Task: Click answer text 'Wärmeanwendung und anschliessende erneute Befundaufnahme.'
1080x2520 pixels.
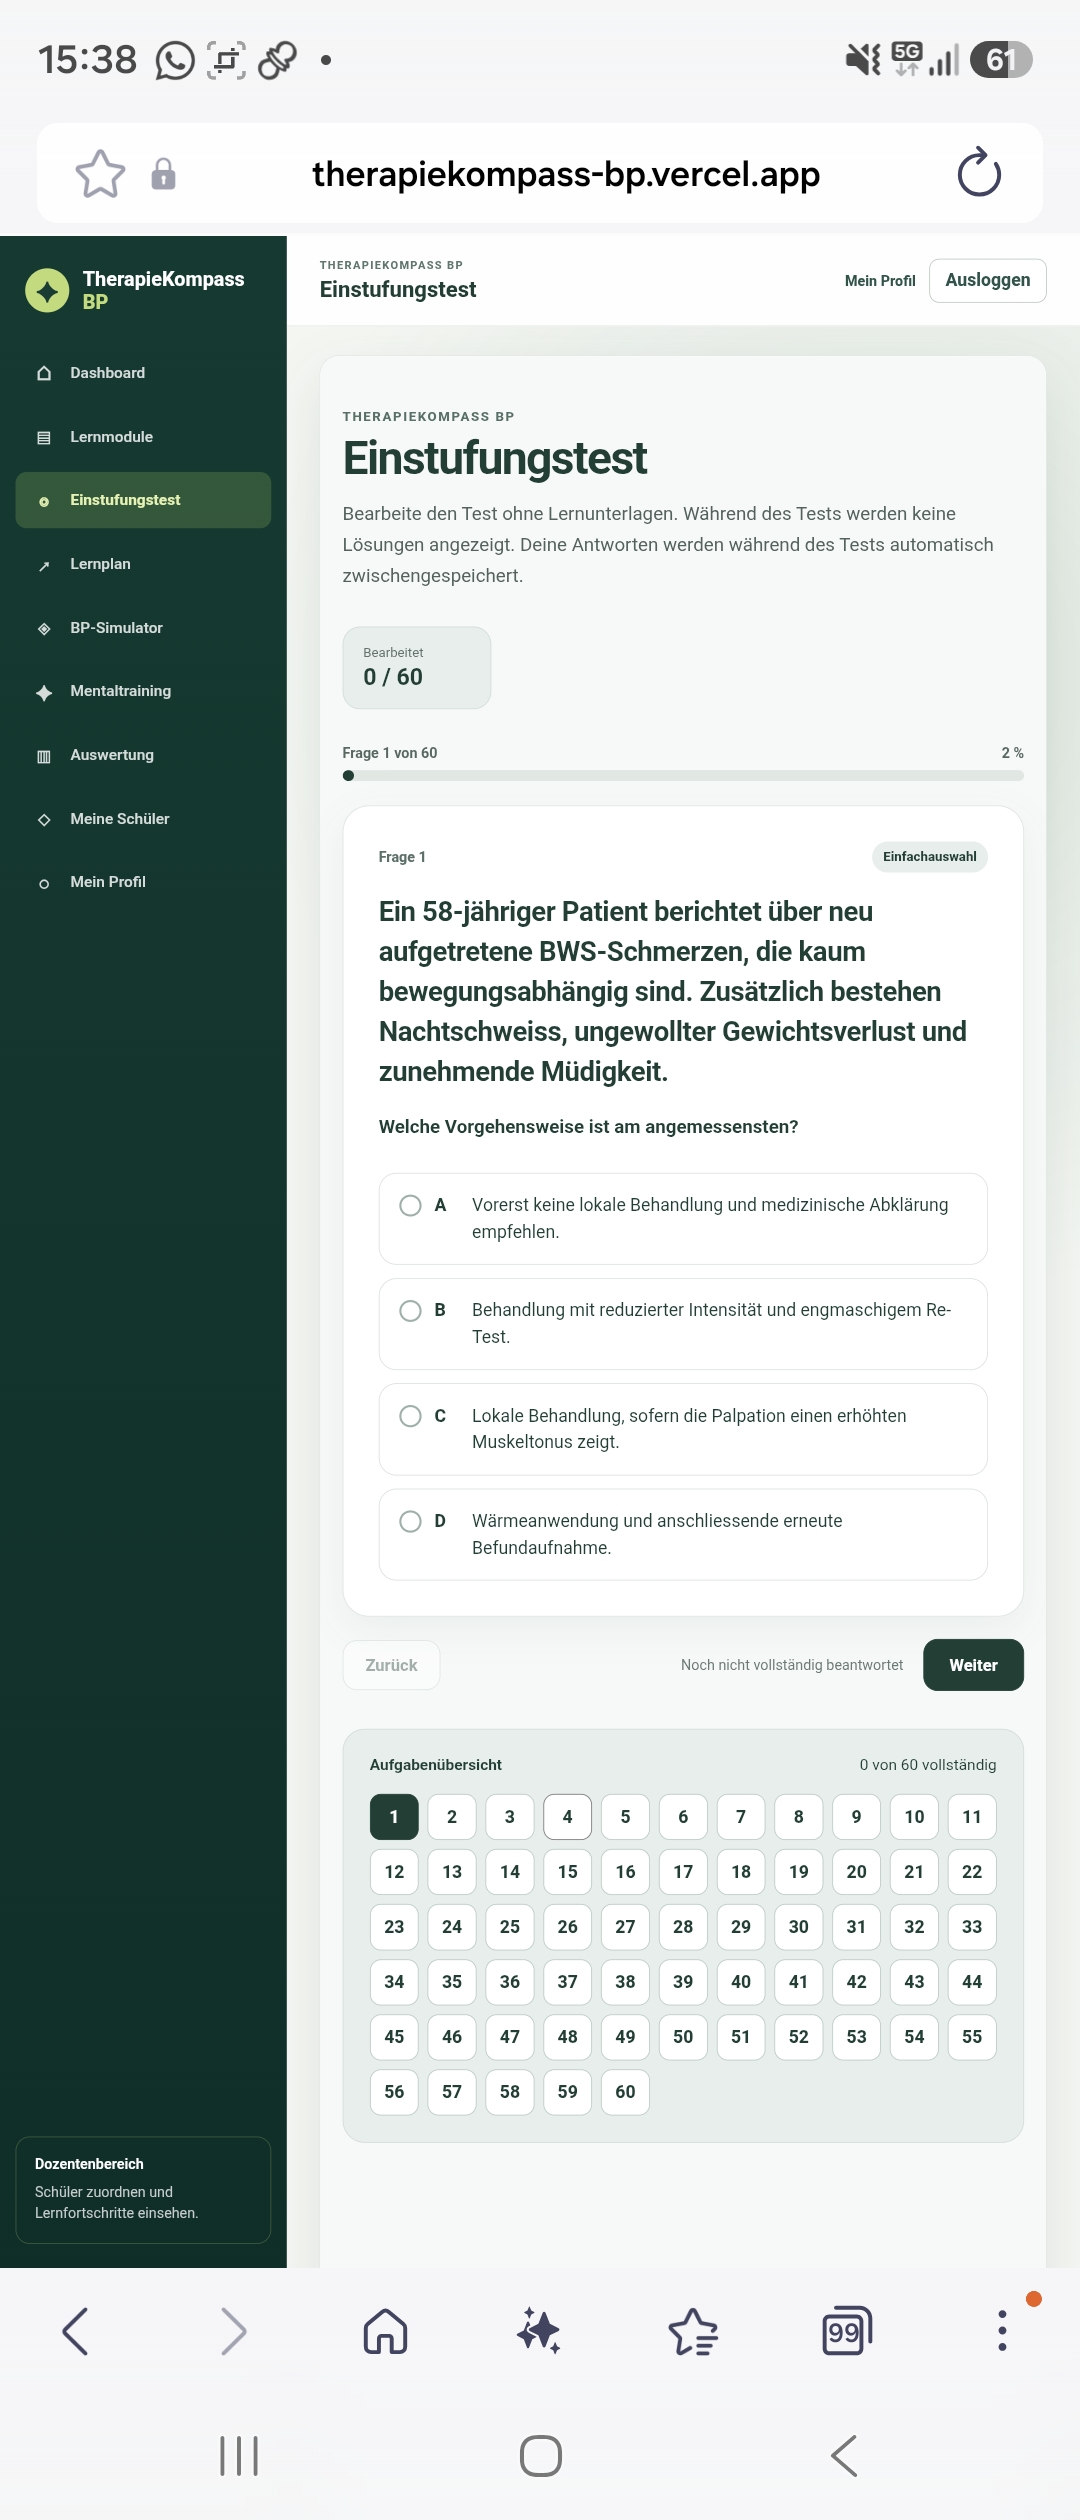Action: [x=657, y=1534]
